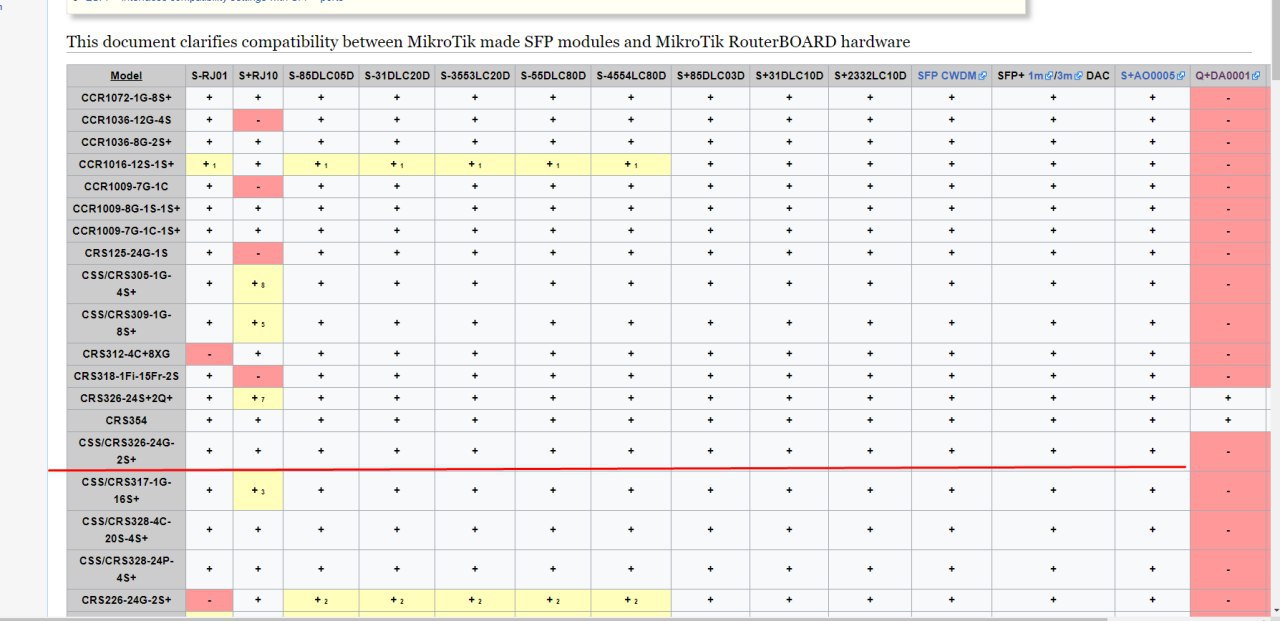Select the S-85DLC05D column header
The width and height of the screenshot is (1280, 621).
coord(321,76)
